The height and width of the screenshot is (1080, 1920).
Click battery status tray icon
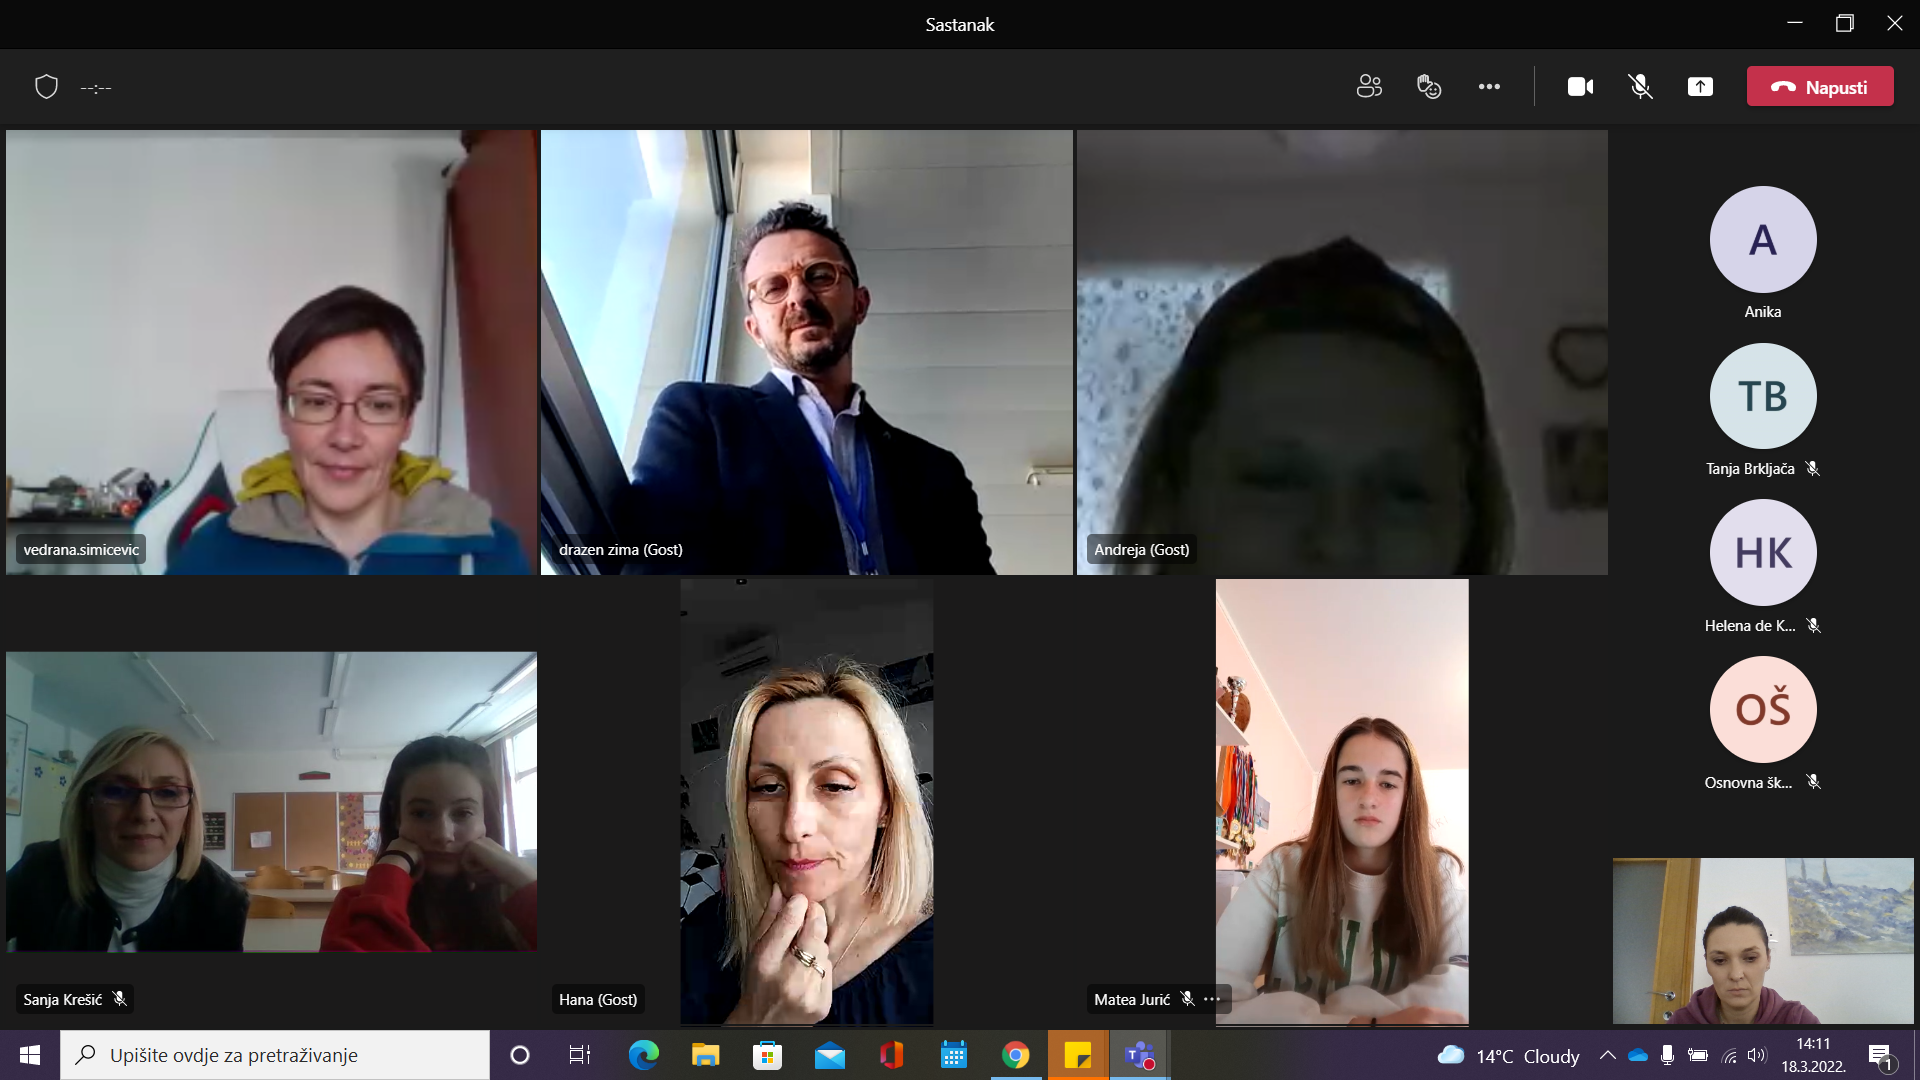[x=1698, y=1055]
